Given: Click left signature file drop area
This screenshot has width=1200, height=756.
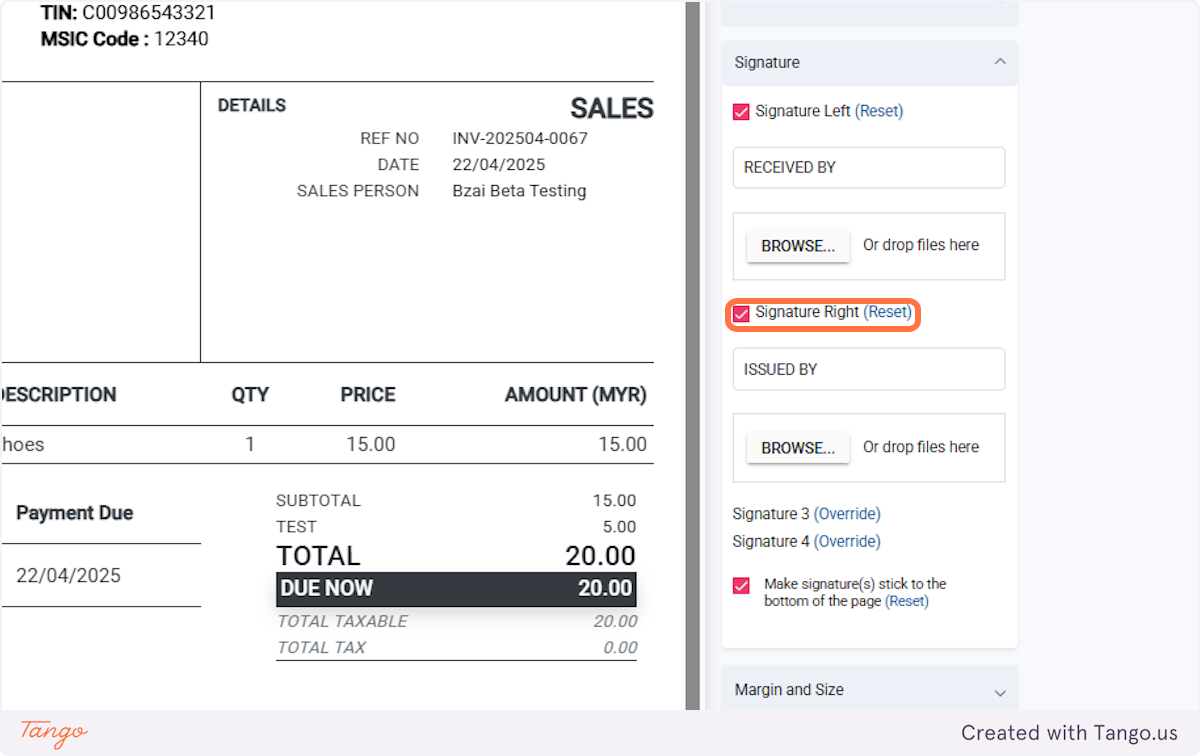Looking at the screenshot, I should point(869,246).
